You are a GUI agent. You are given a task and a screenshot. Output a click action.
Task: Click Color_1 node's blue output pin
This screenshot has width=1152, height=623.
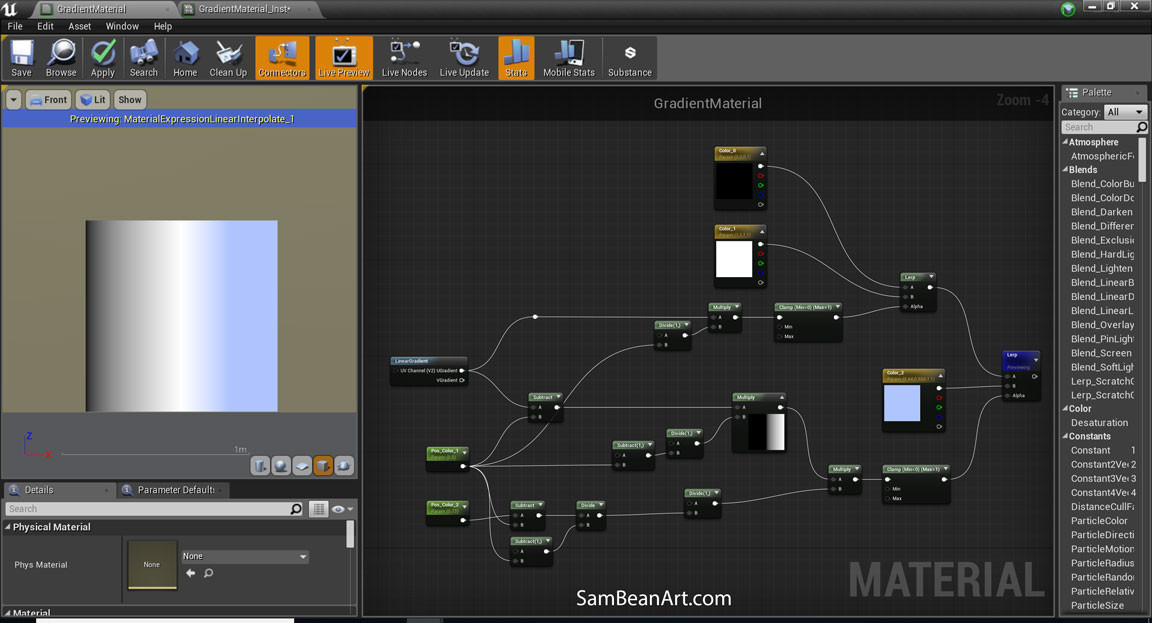(760, 273)
